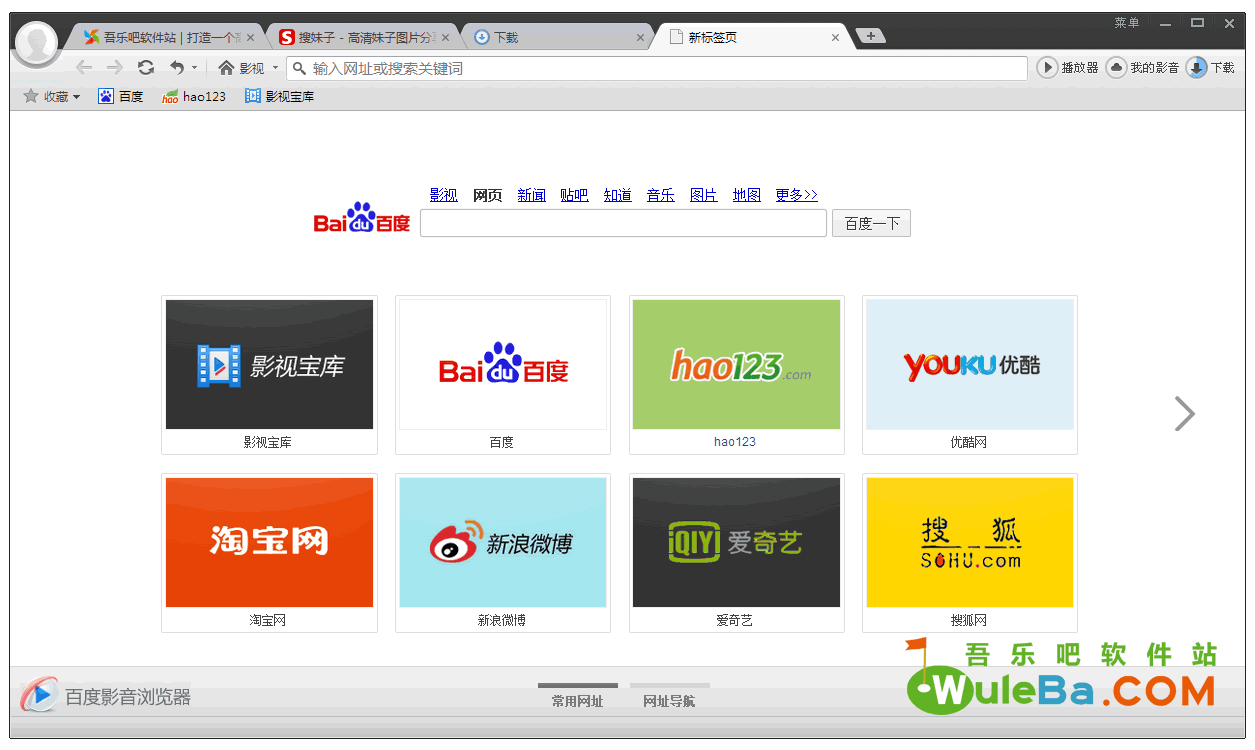Close the 搜妹子 tab
This screenshot has width=1255, height=750.
coord(446,38)
